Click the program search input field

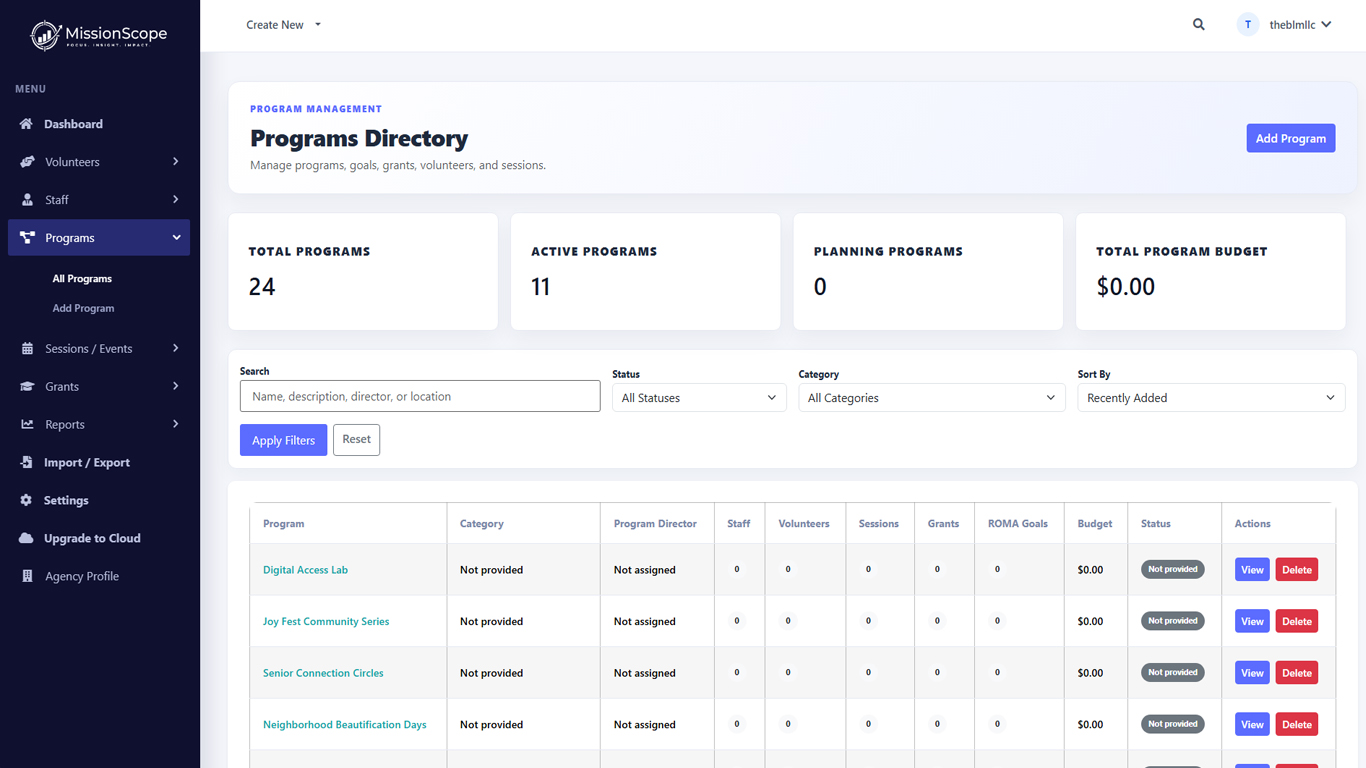click(x=420, y=396)
